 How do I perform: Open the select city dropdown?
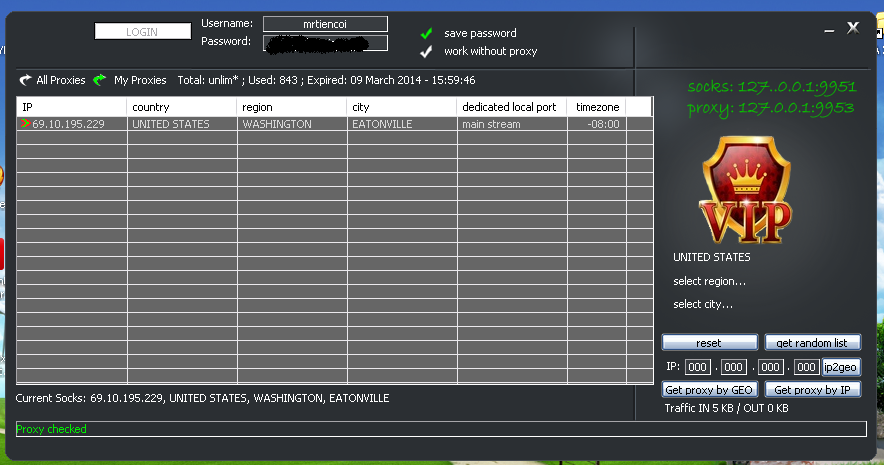click(x=703, y=304)
